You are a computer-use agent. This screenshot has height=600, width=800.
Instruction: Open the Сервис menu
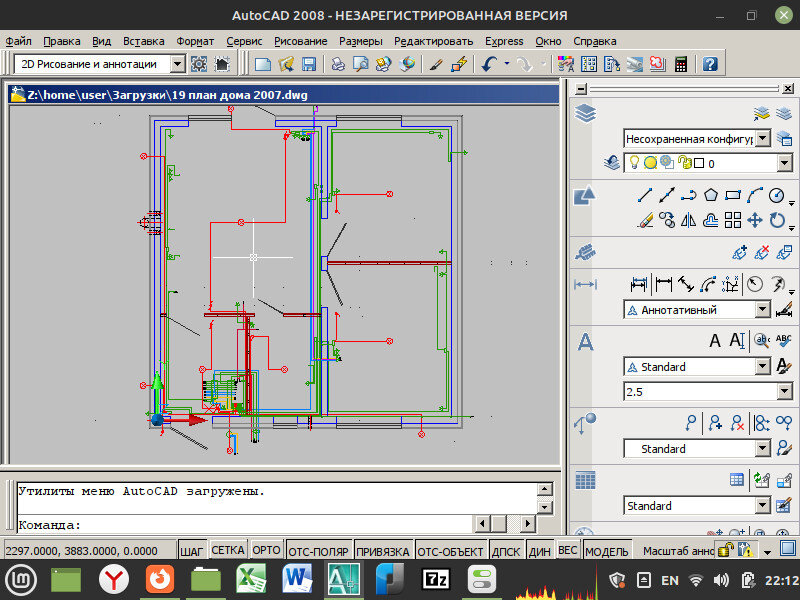[x=244, y=41]
